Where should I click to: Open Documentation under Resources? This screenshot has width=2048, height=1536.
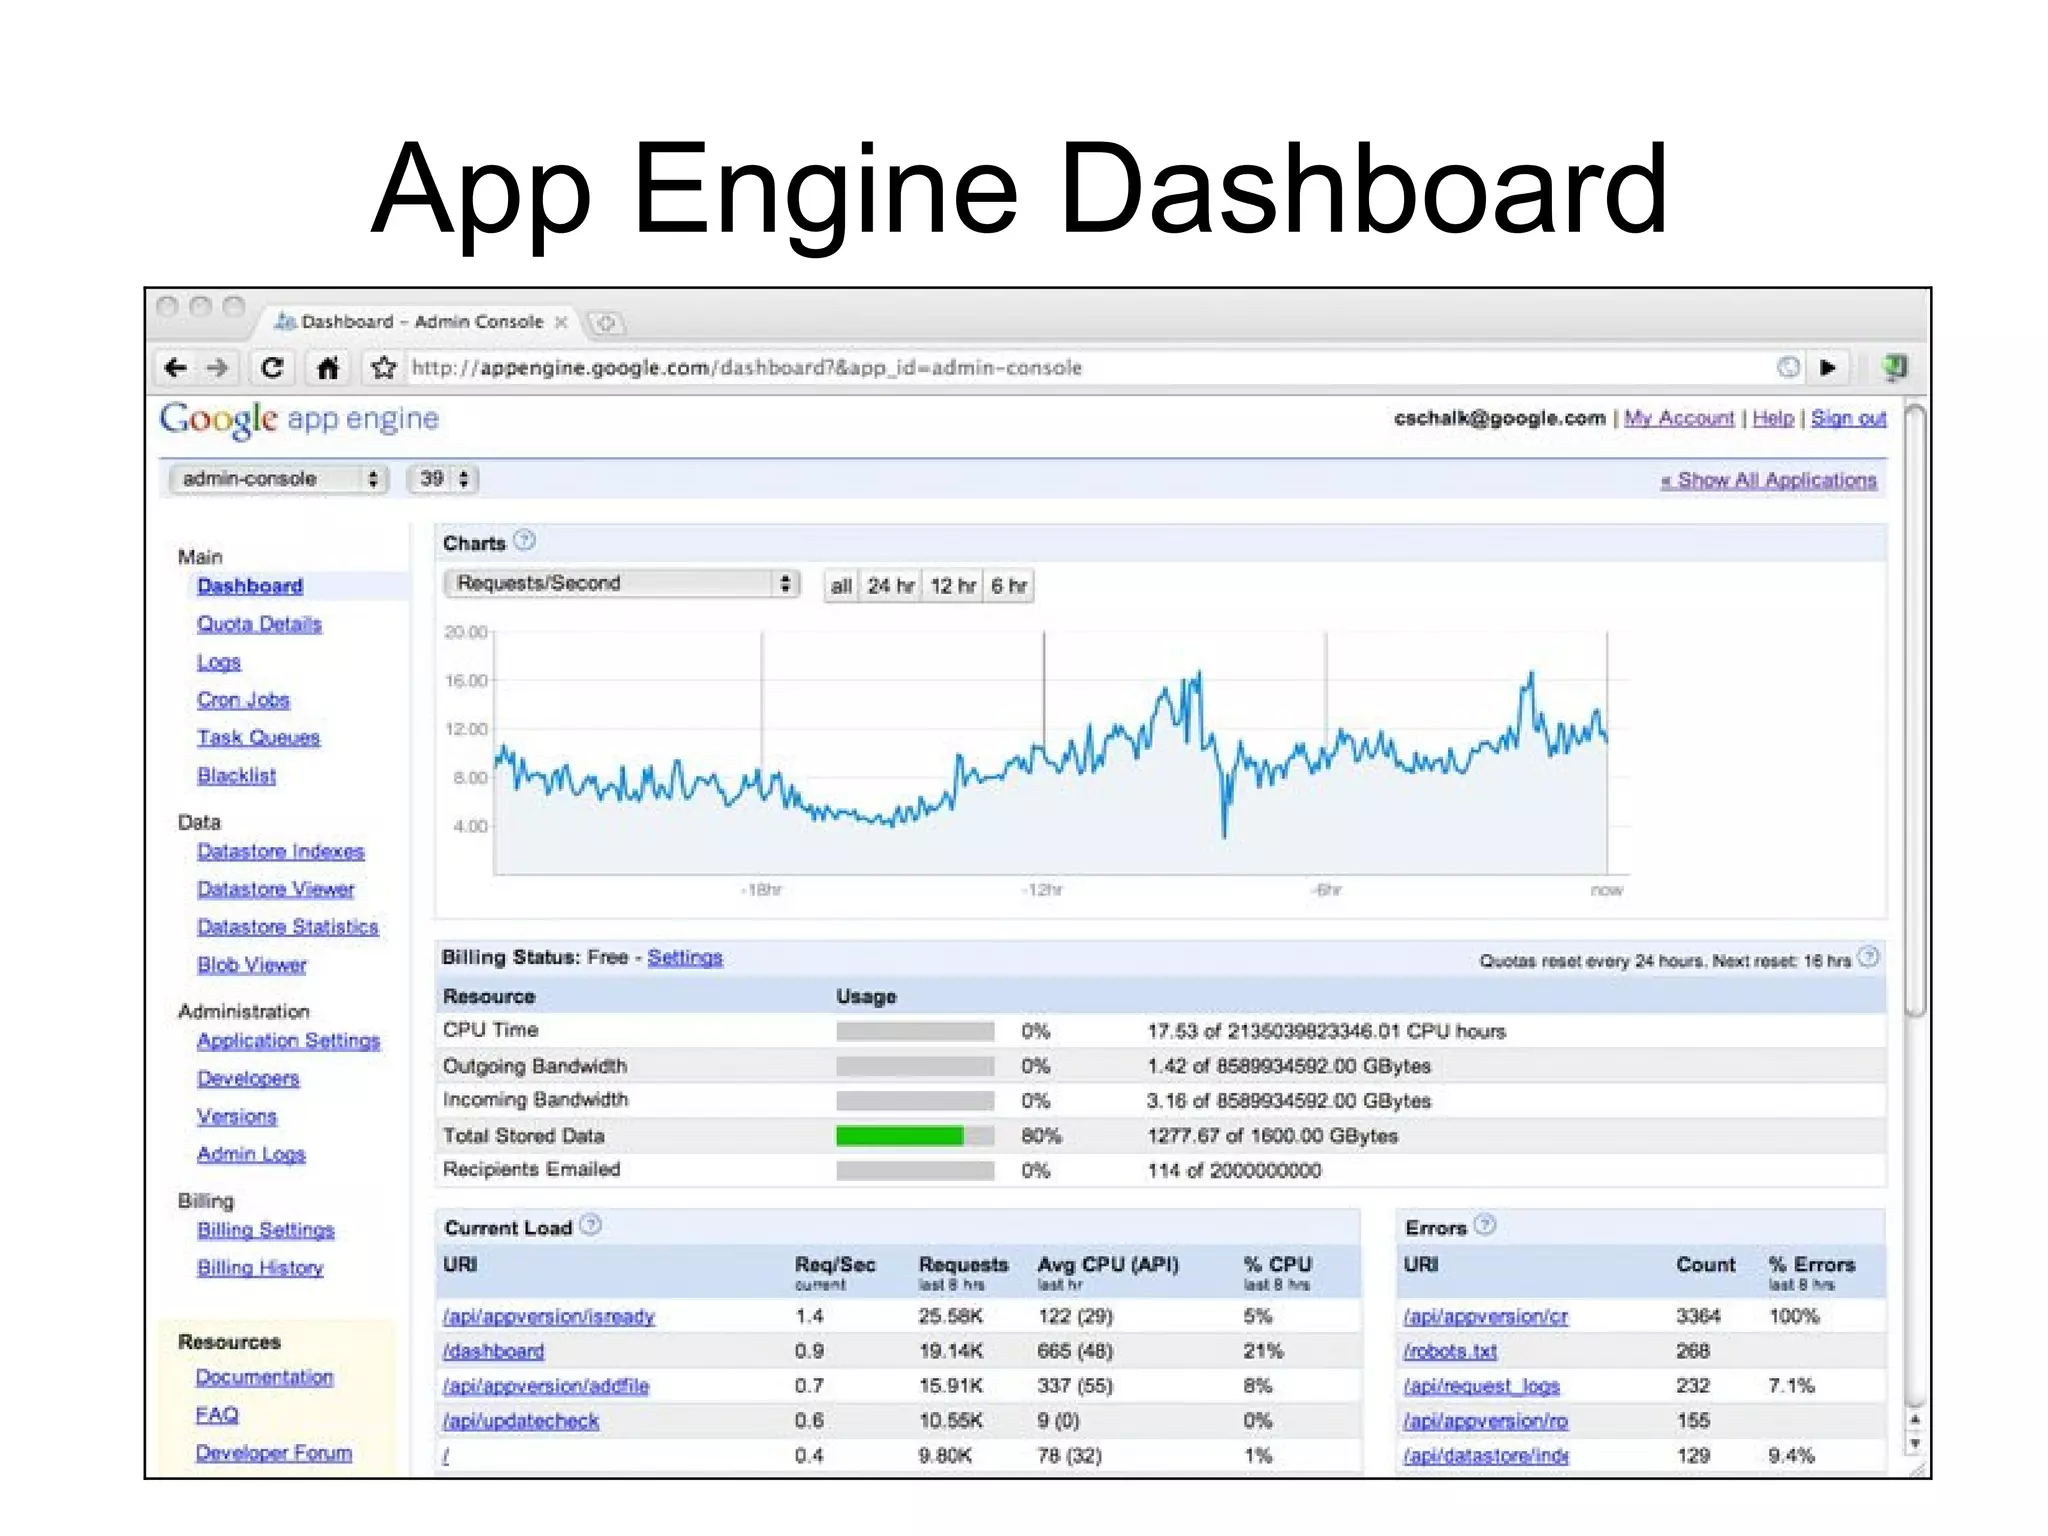[264, 1377]
